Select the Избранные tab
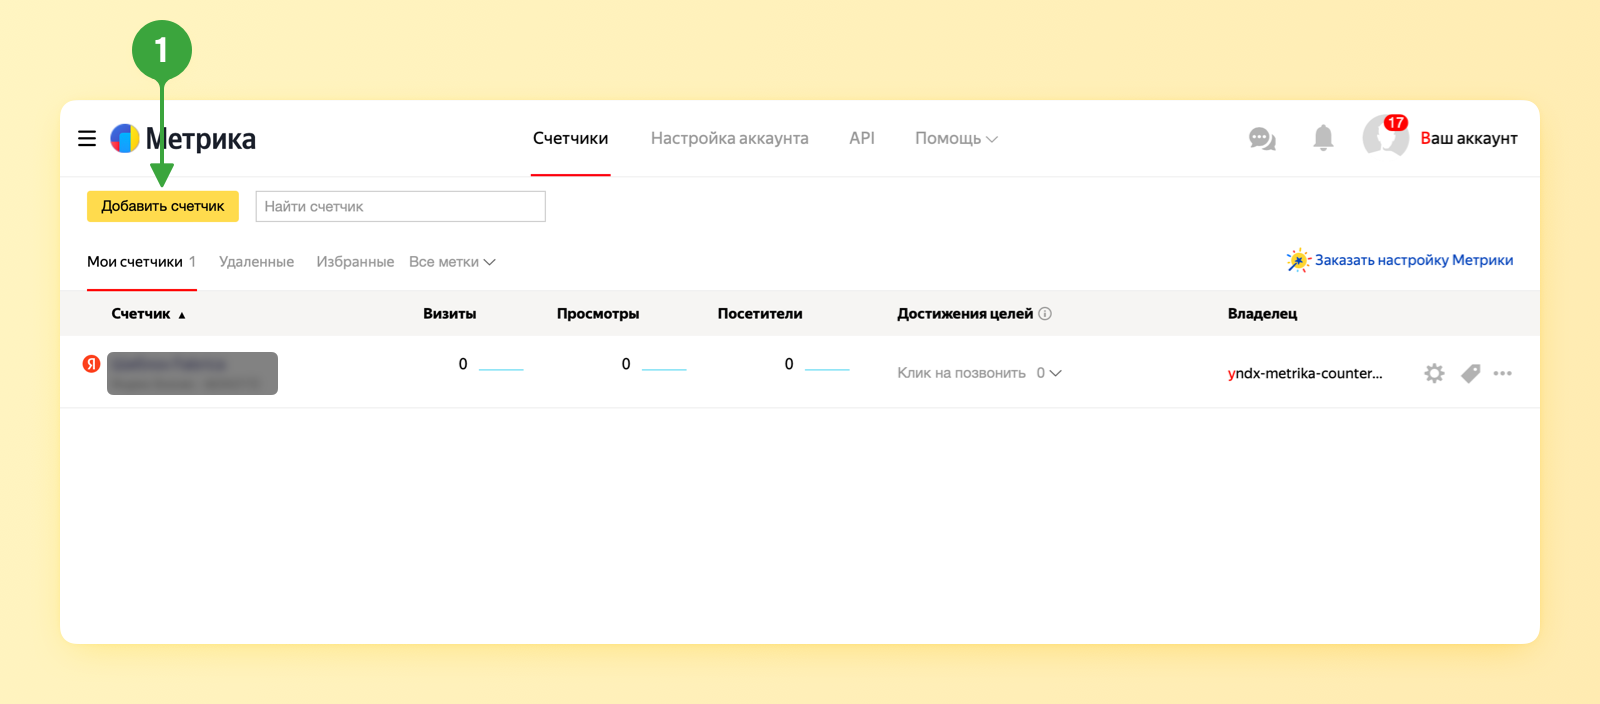The width and height of the screenshot is (1600, 704). [355, 262]
